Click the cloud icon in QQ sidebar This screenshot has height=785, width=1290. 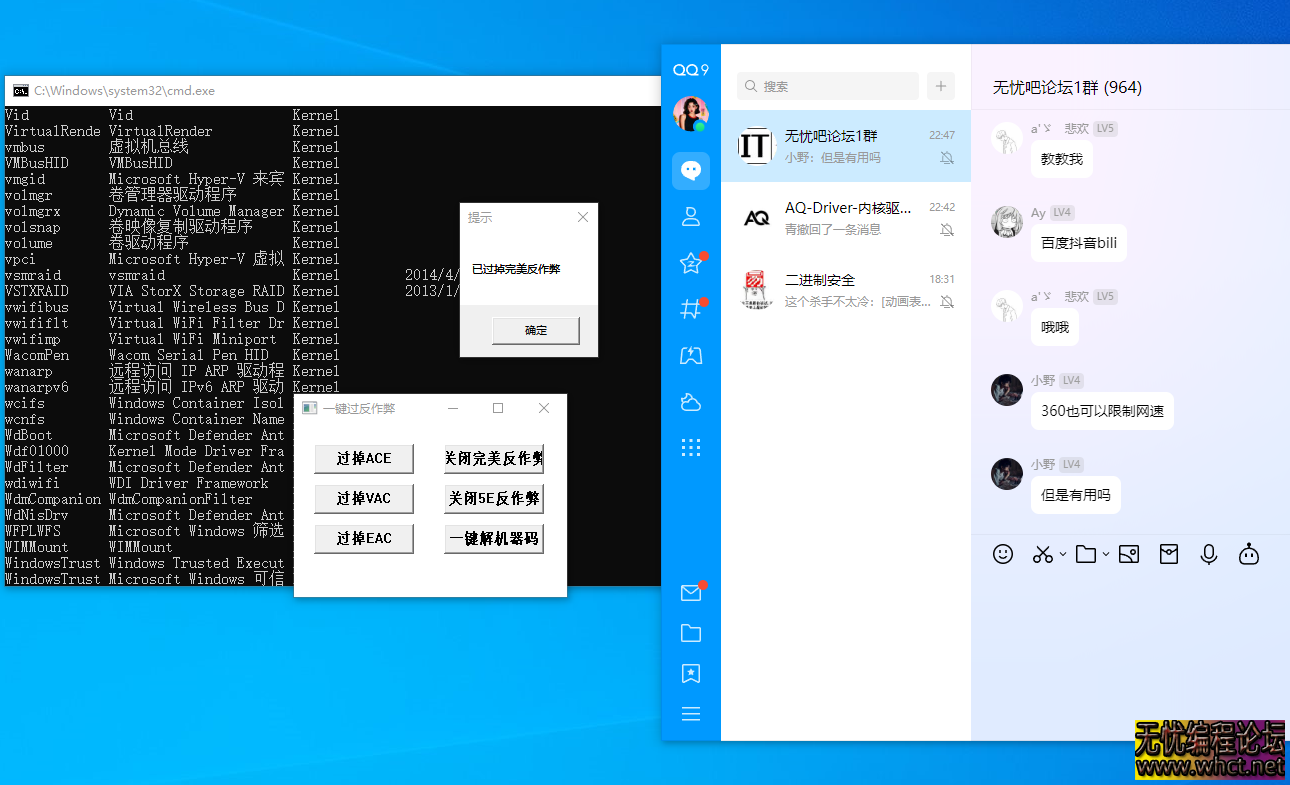pyautogui.click(x=691, y=402)
